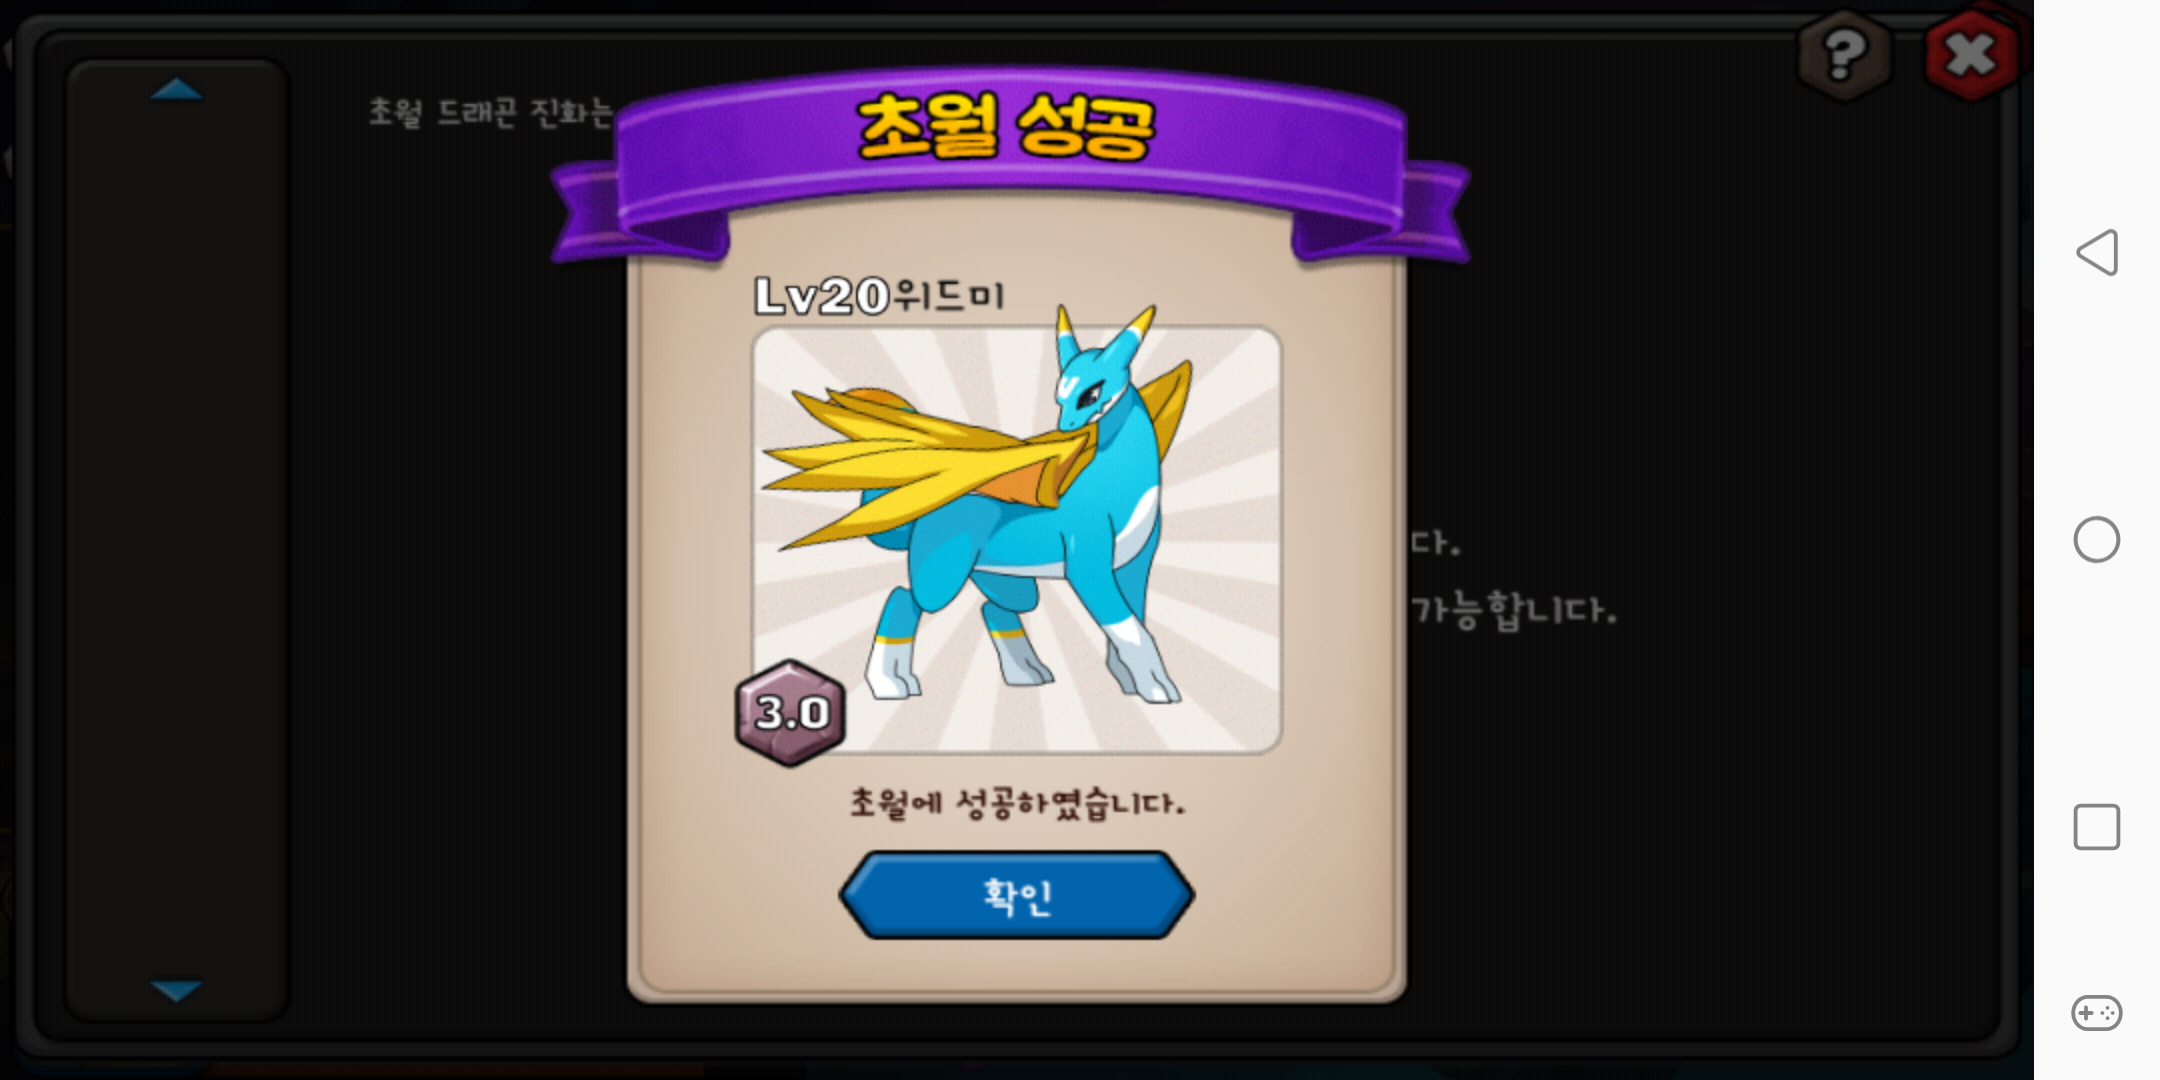The width and height of the screenshot is (2160, 1080).
Task: Tap the blue dragon portrait image
Action: [1016, 540]
